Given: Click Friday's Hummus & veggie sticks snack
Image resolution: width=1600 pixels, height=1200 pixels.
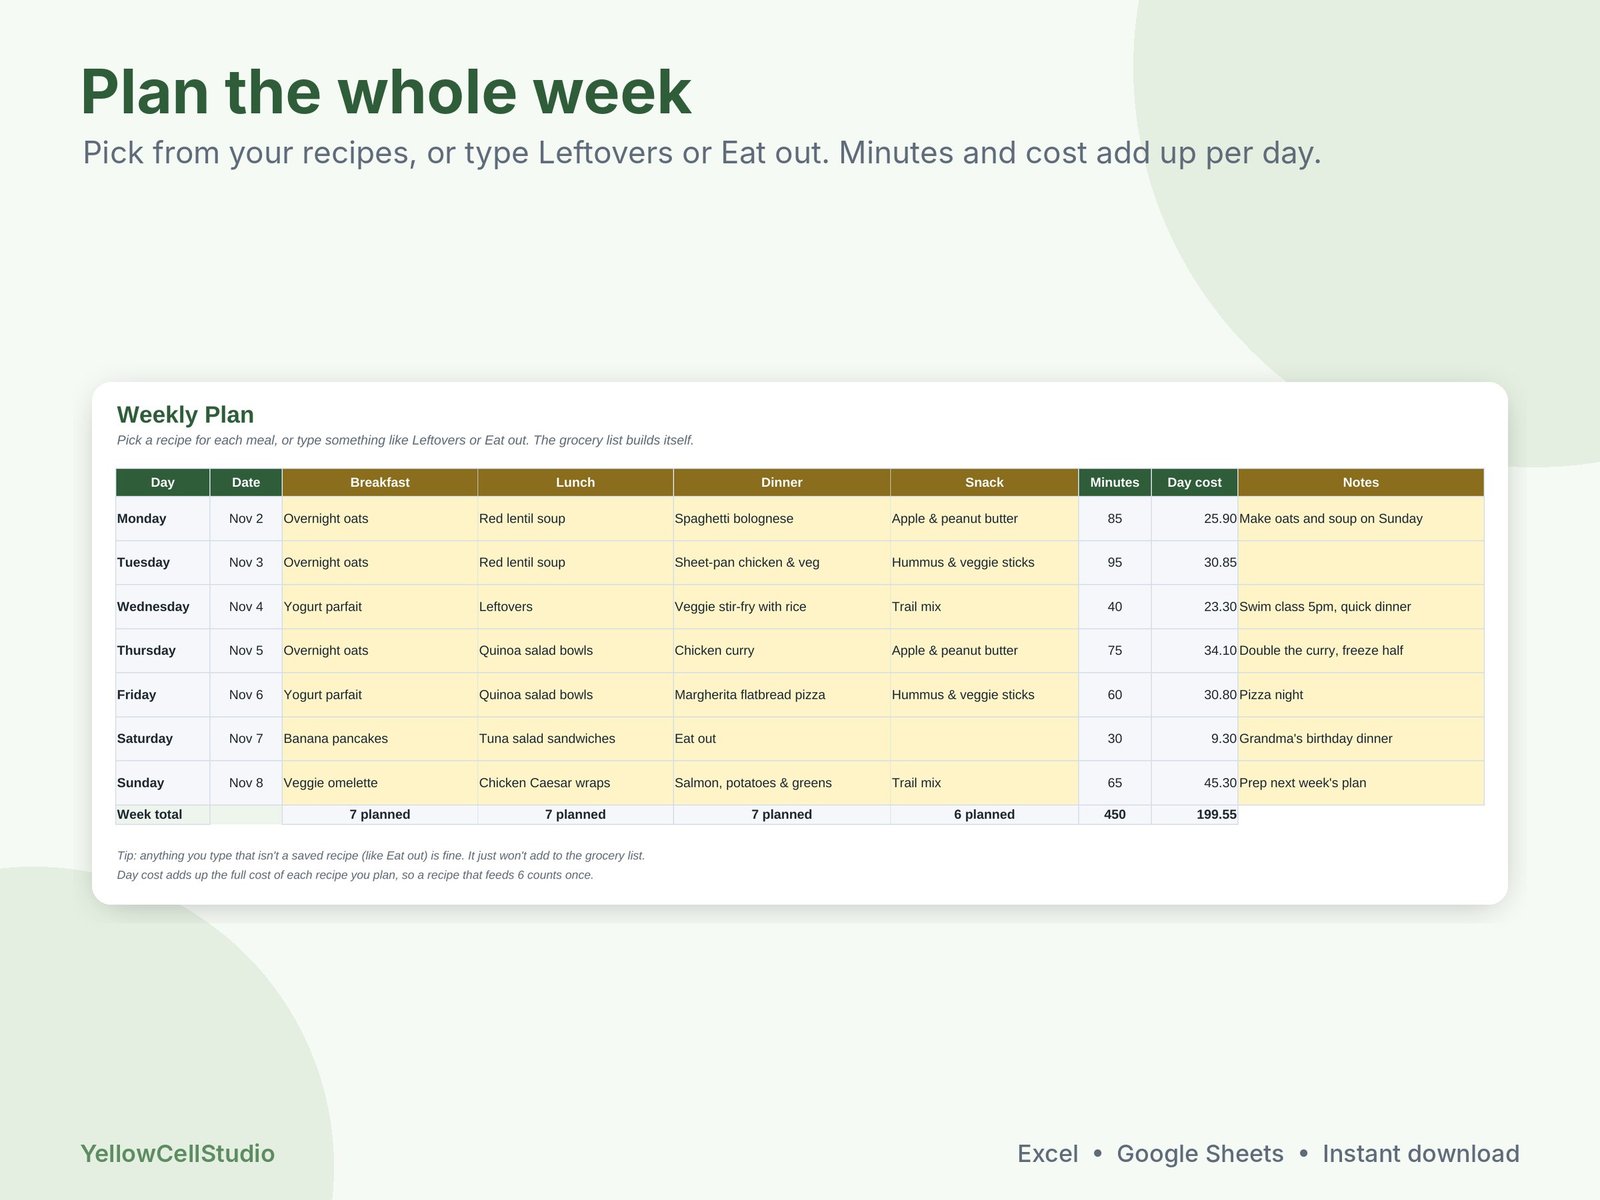Looking at the screenshot, I should pyautogui.click(x=984, y=694).
